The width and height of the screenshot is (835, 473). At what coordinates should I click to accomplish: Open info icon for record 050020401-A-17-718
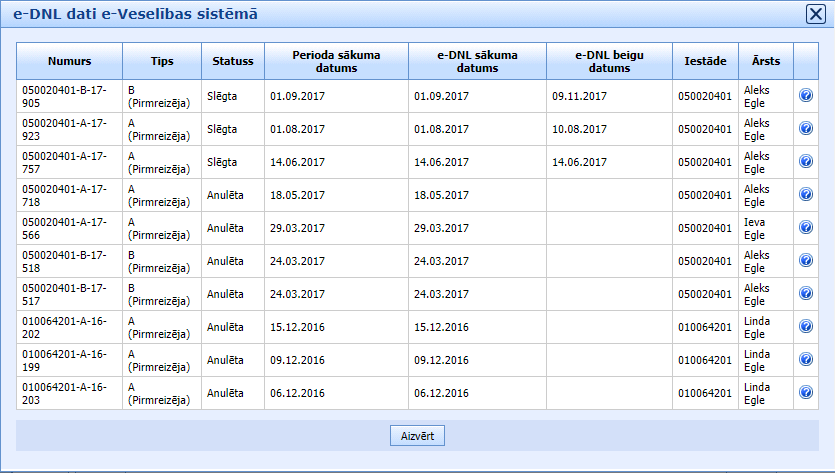[x=806, y=194]
